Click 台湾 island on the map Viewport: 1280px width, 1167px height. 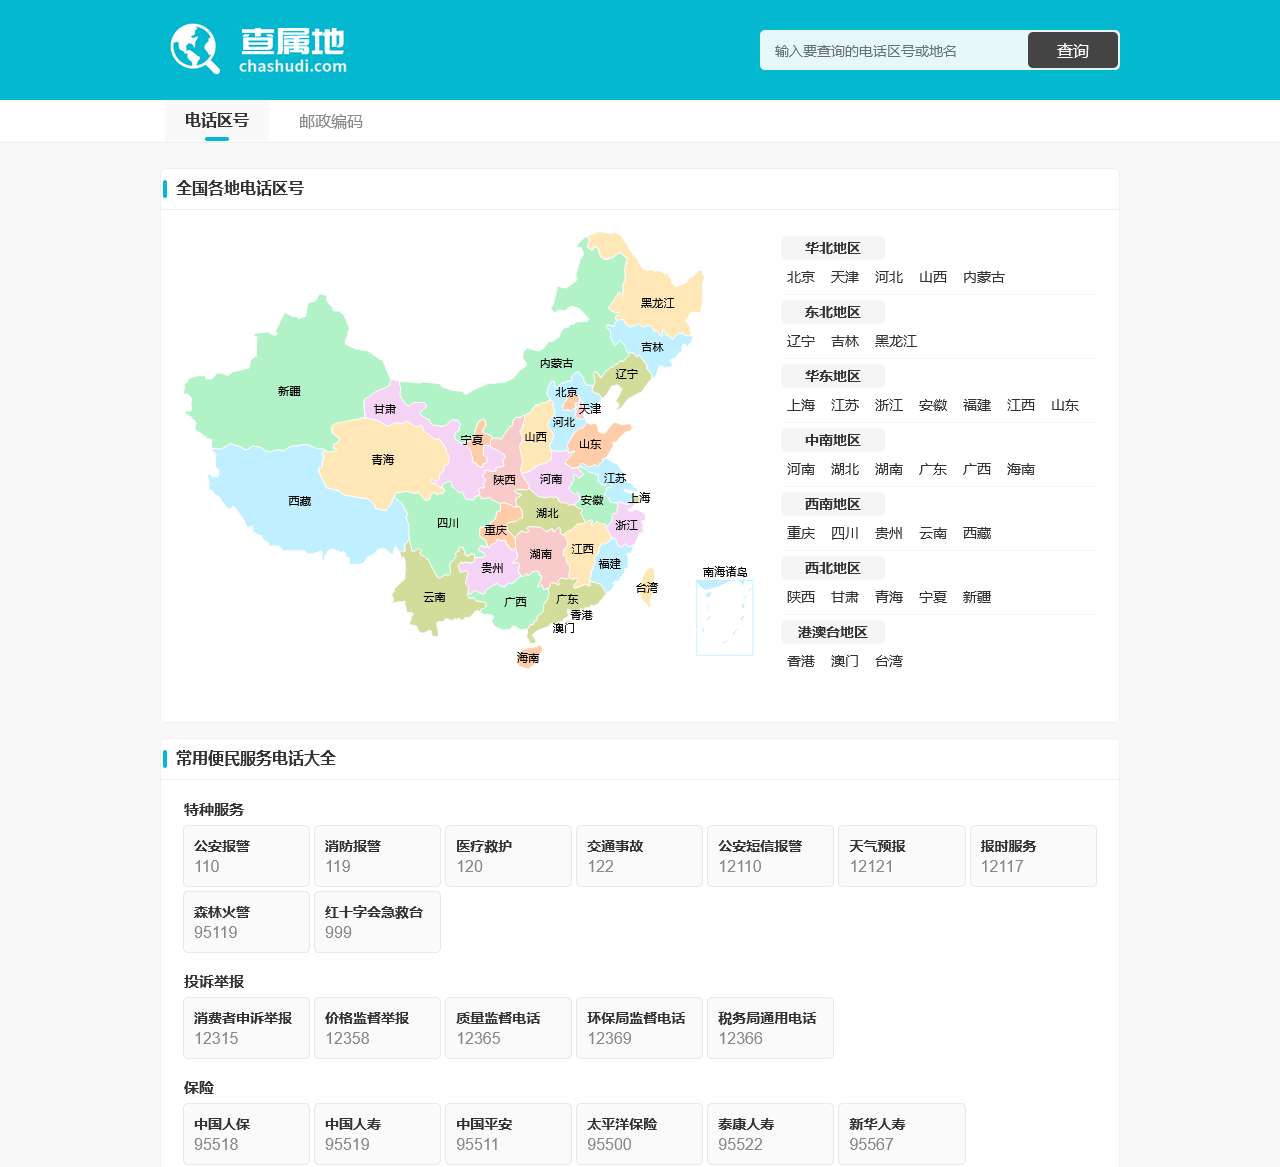coord(646,590)
